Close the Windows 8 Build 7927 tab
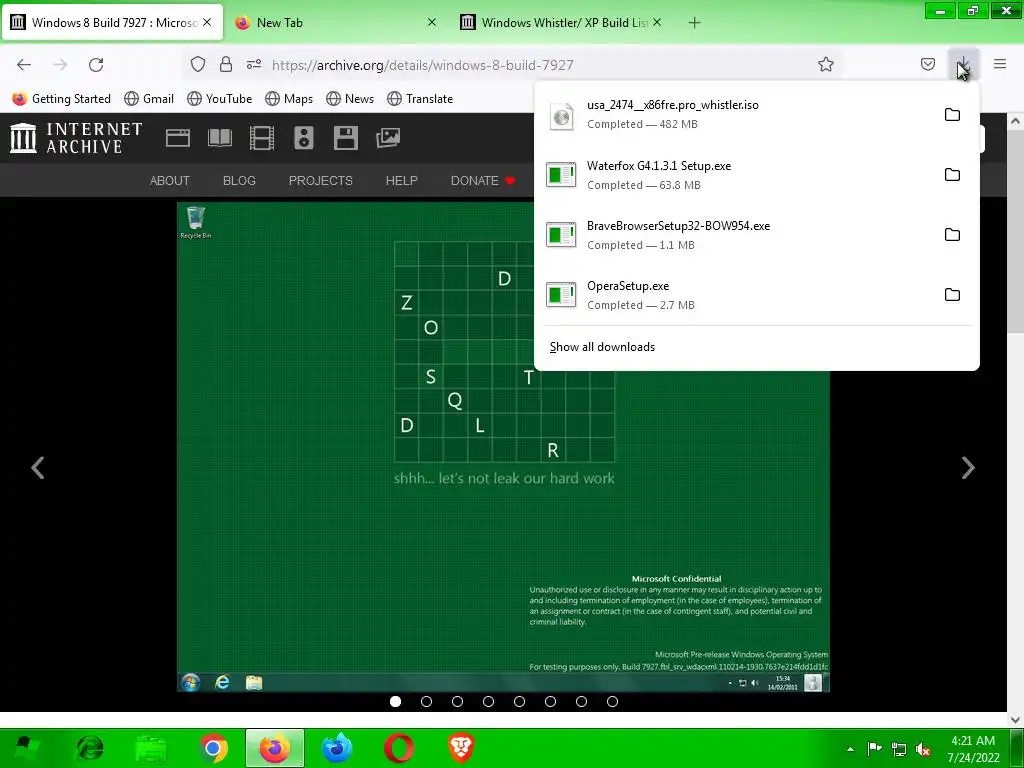 (x=207, y=22)
